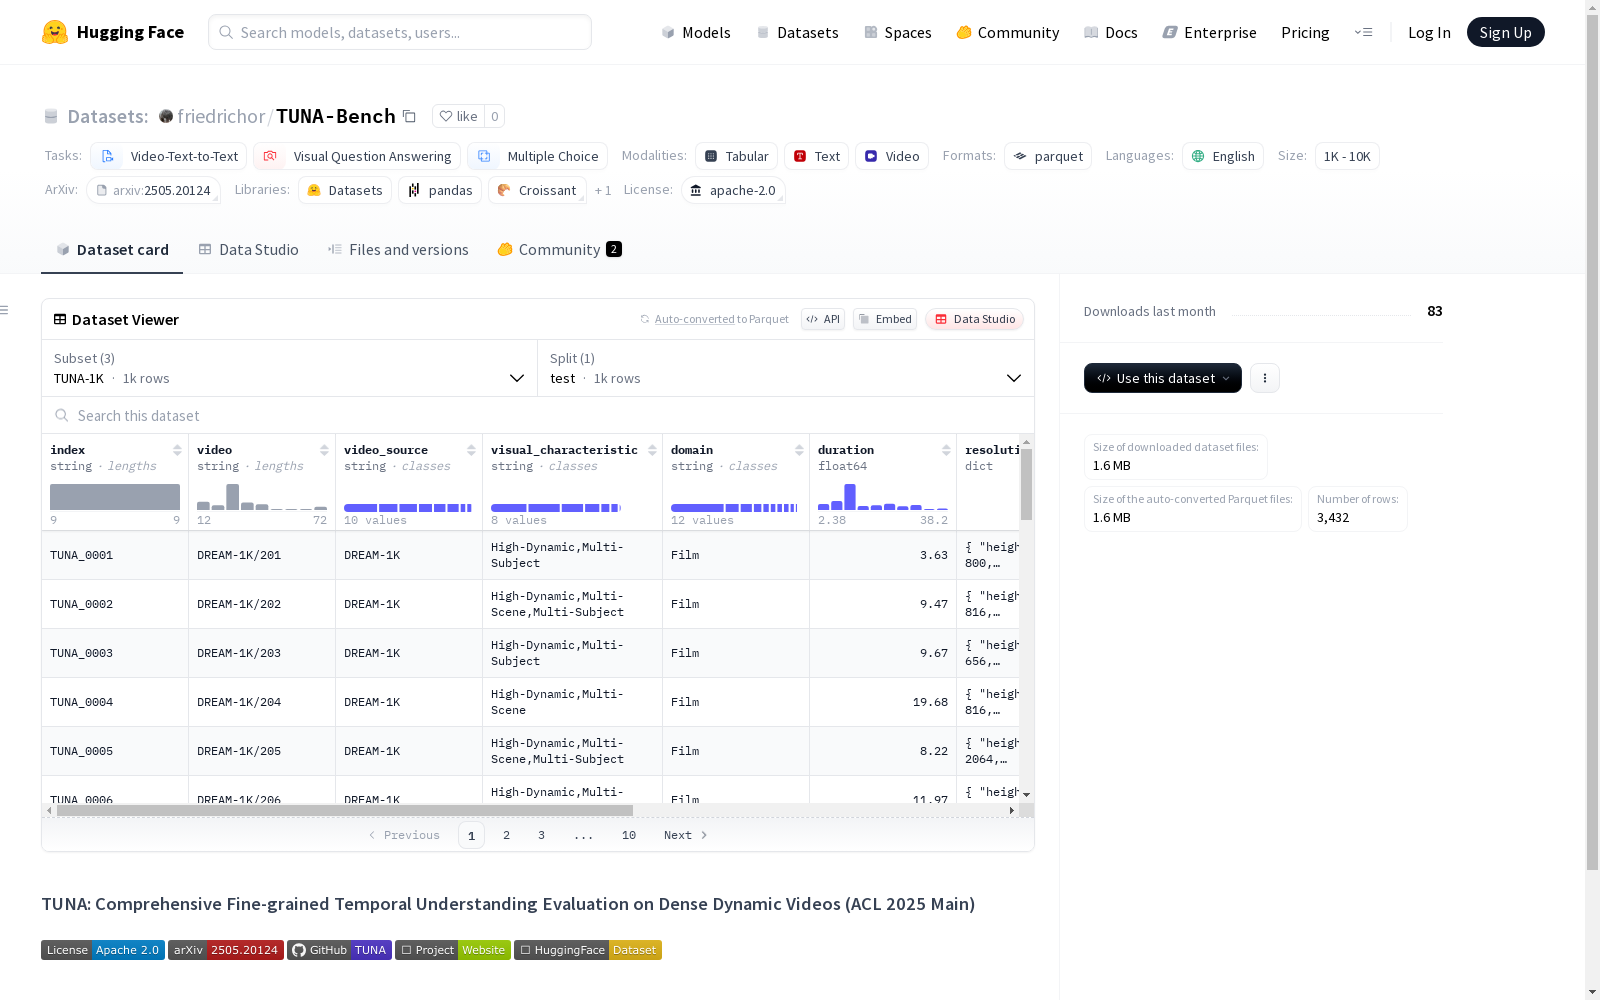Select the Visual Question Answering tag

[357, 156]
